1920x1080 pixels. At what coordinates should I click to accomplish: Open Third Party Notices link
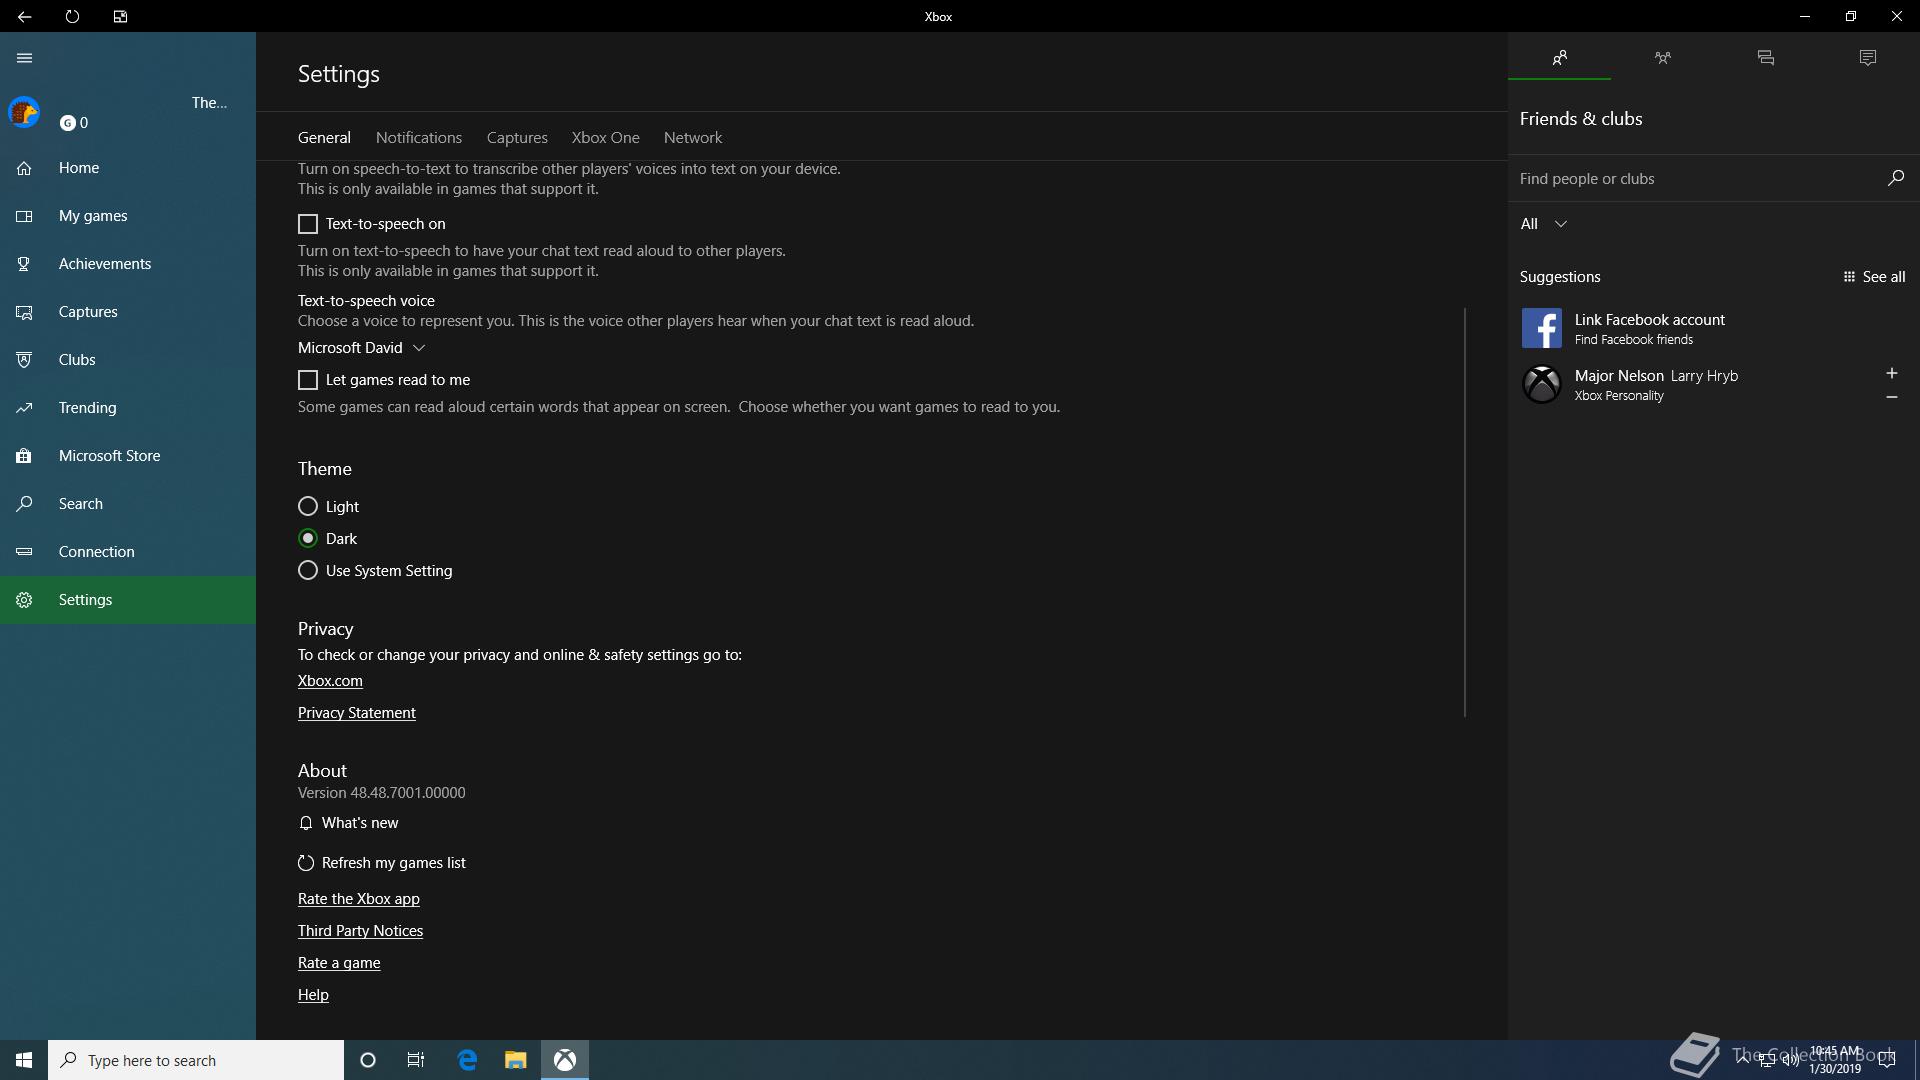pos(360,931)
